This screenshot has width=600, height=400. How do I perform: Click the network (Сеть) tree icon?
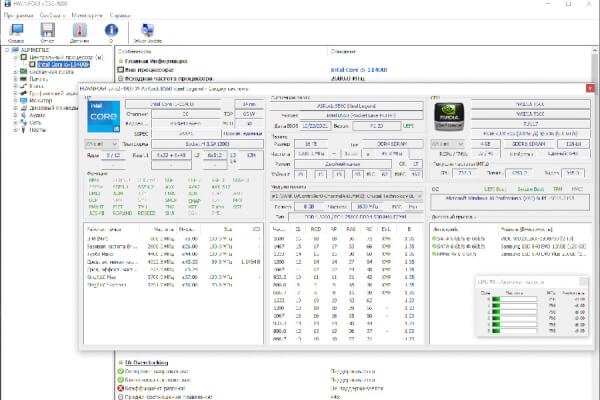click(x=24, y=122)
